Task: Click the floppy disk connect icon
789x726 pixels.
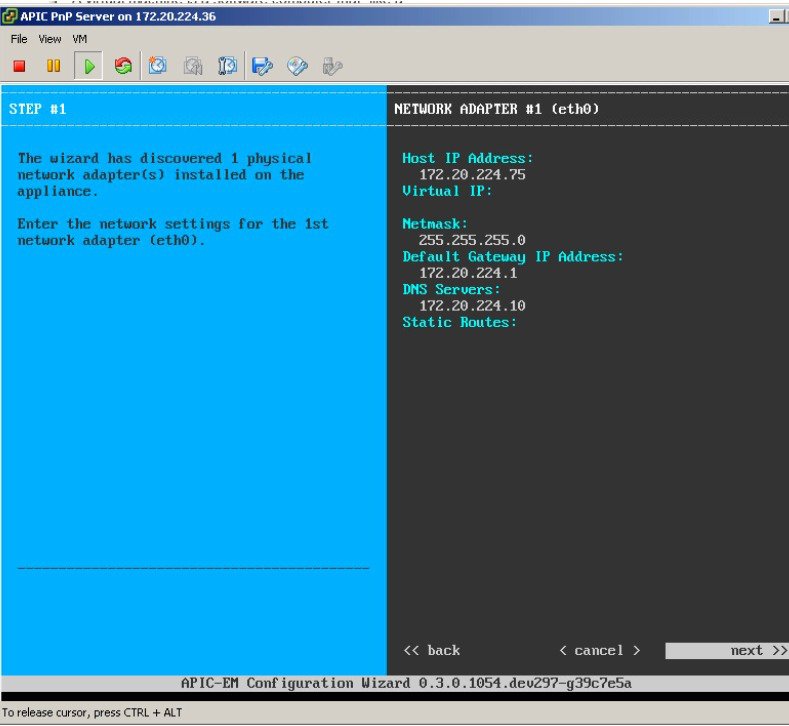Action: tap(262, 66)
